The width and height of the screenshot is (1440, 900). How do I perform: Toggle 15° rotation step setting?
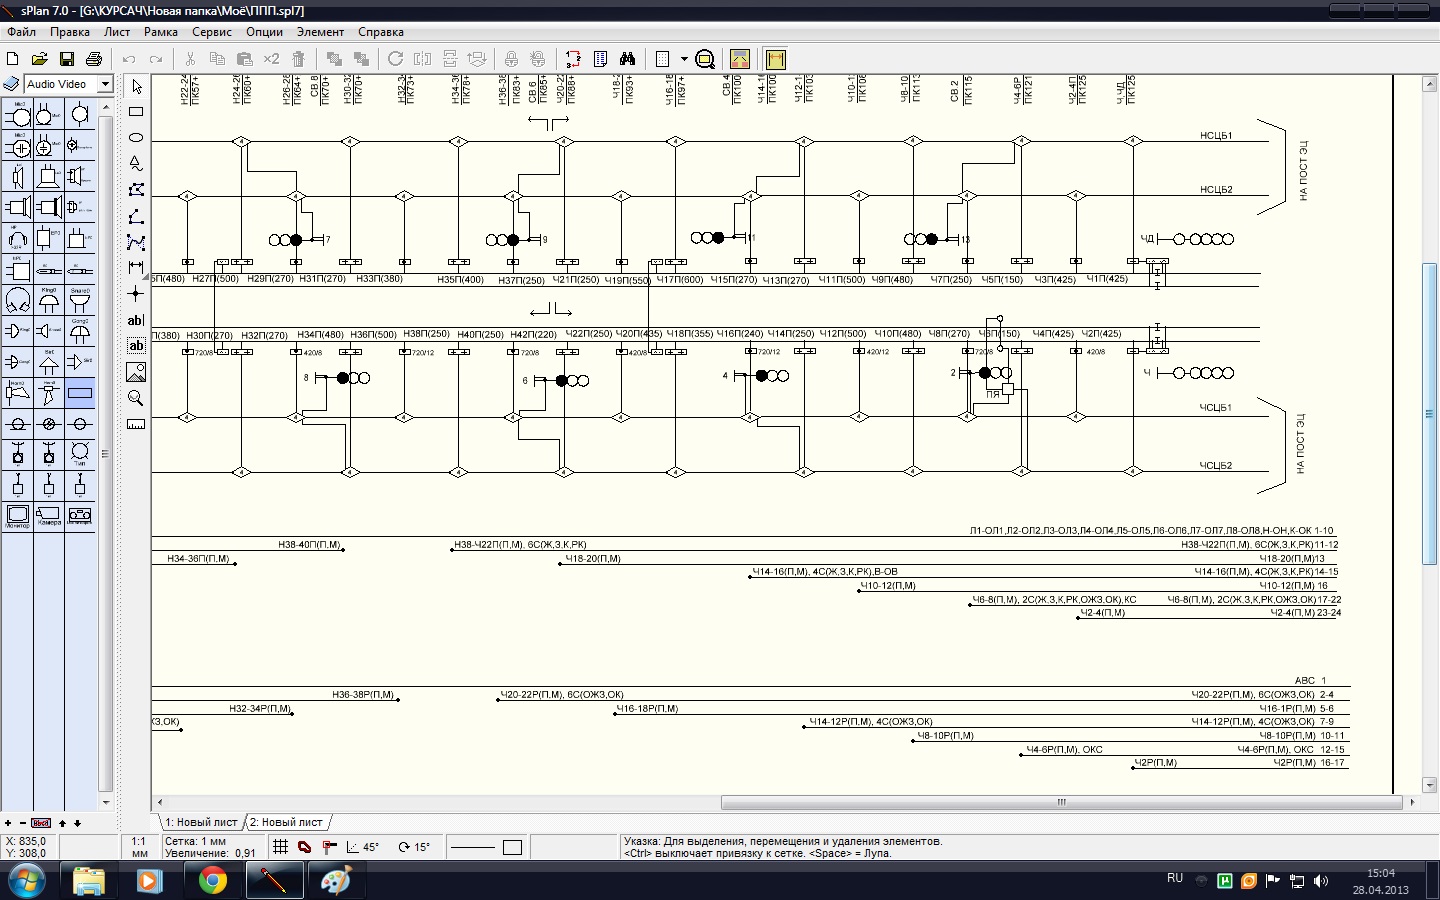414,847
